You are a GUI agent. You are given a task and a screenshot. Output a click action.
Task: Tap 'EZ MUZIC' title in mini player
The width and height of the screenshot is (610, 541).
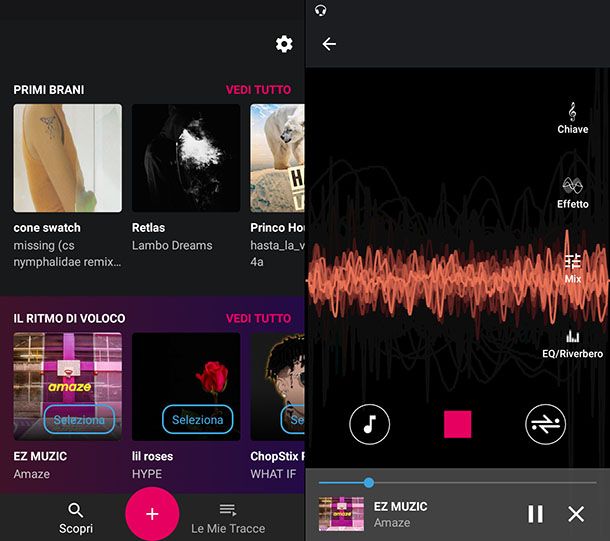(400, 506)
